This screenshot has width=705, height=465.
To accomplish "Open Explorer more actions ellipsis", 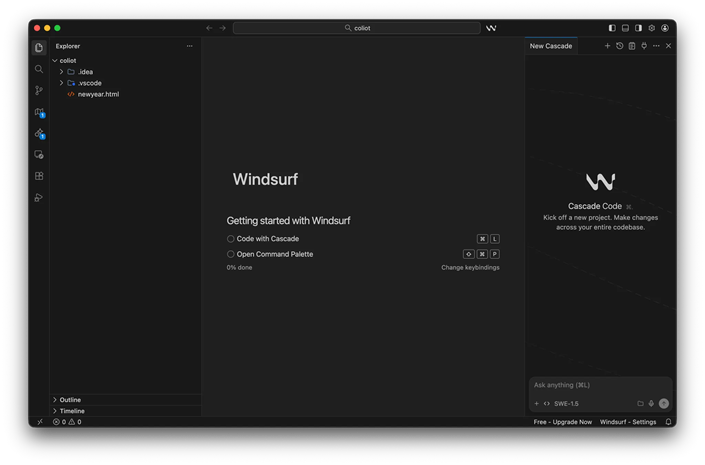I will coord(190,46).
